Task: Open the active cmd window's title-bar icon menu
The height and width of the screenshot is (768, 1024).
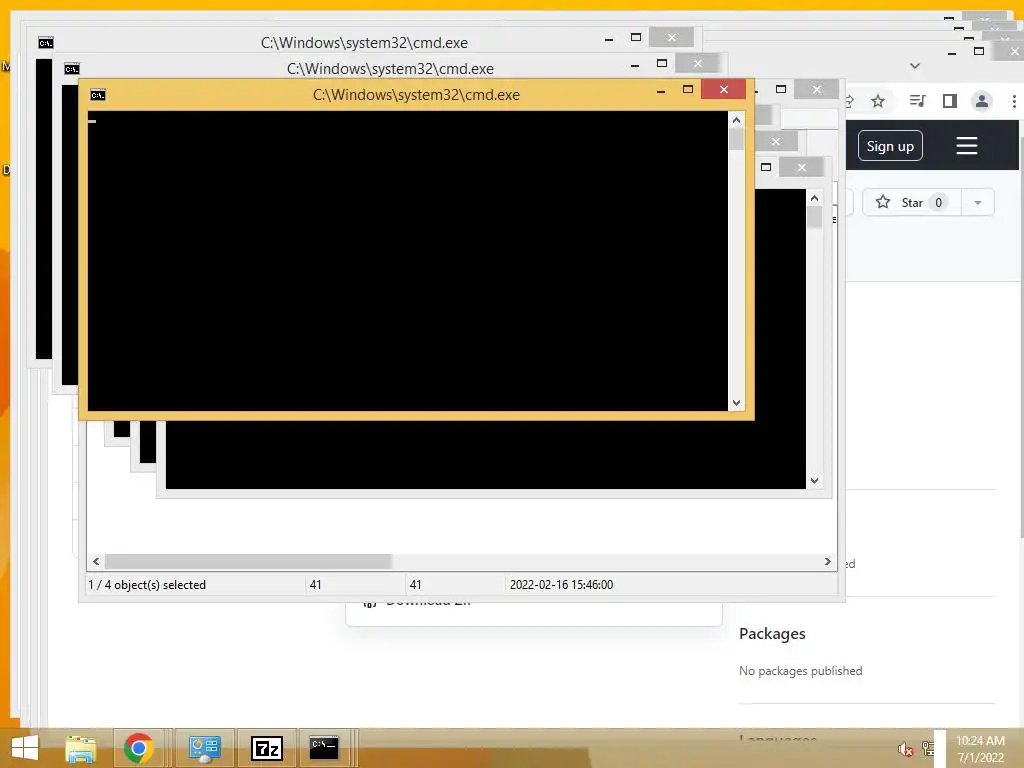Action: pos(98,95)
